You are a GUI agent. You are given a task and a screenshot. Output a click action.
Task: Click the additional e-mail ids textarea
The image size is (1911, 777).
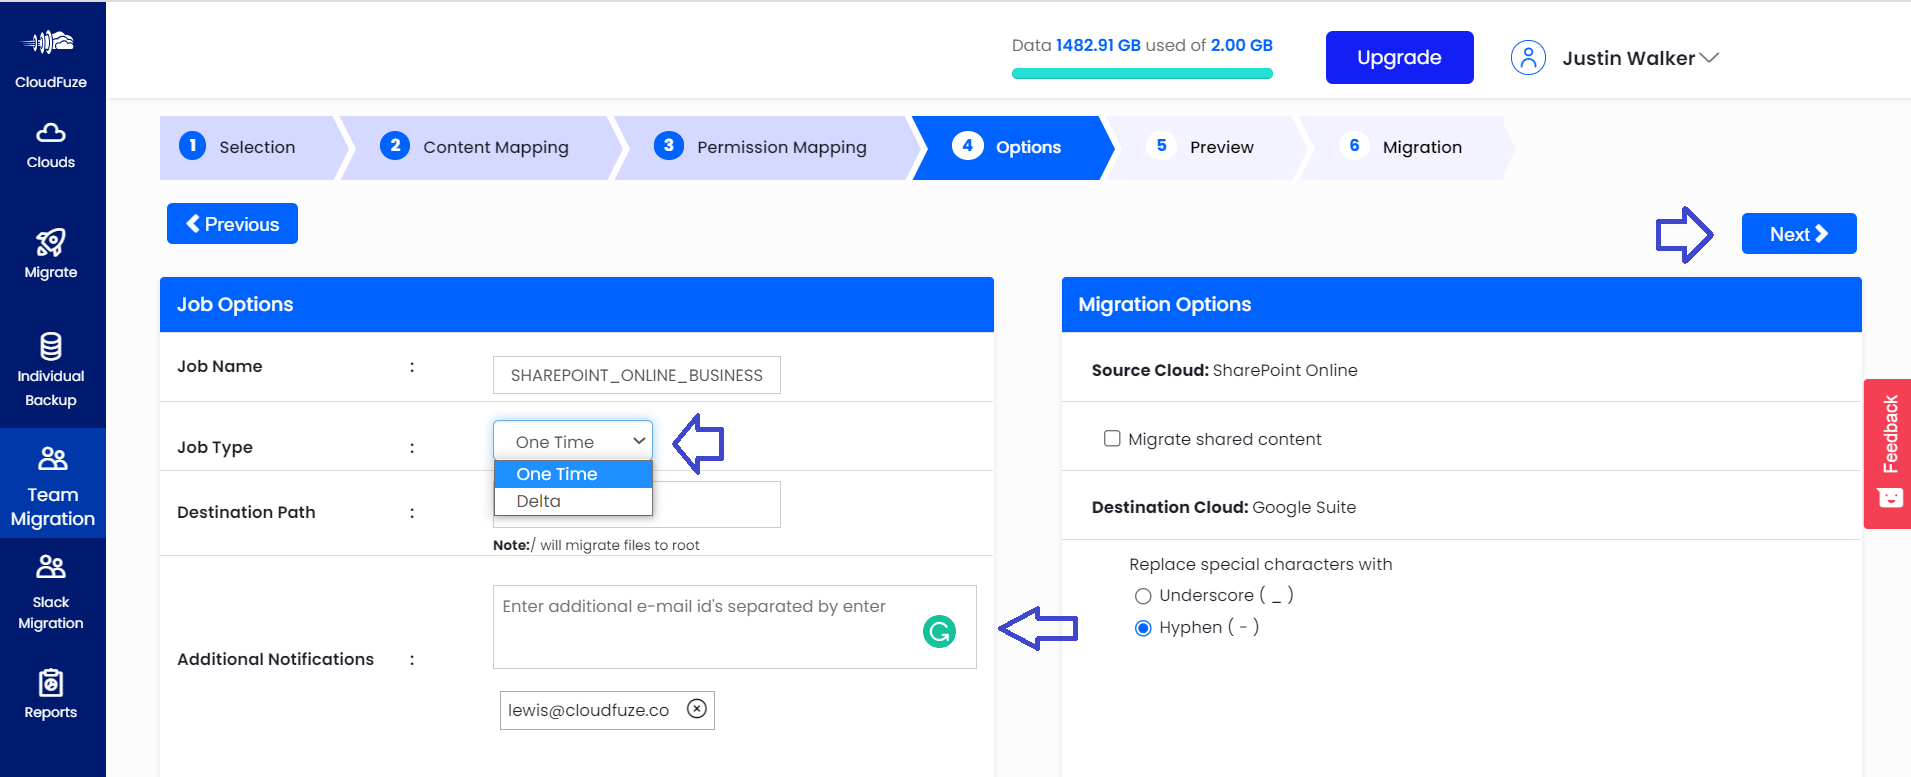734,627
